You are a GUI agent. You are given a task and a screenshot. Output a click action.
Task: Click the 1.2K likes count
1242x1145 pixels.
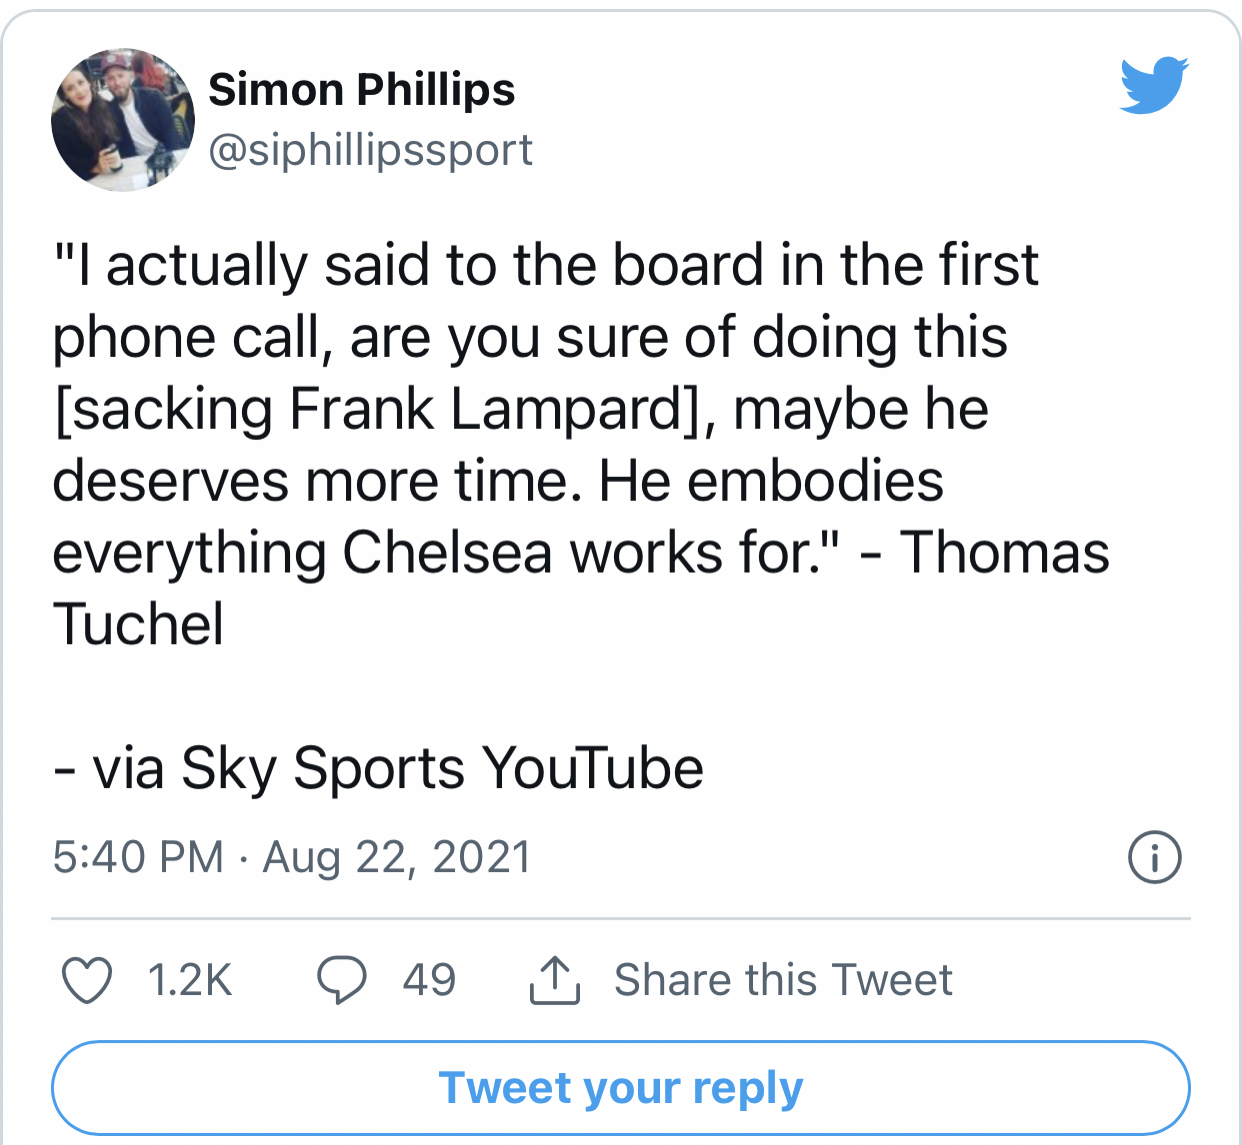click(190, 980)
